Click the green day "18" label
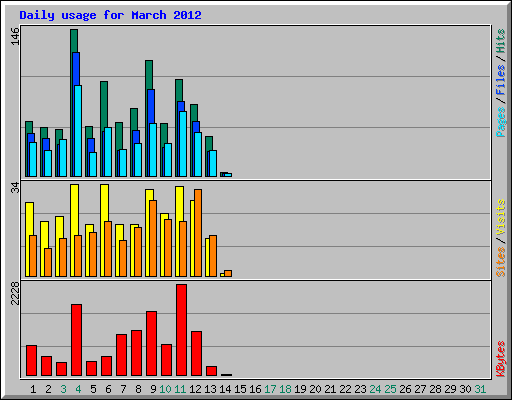Viewport: 512px width, 400px height. click(285, 389)
